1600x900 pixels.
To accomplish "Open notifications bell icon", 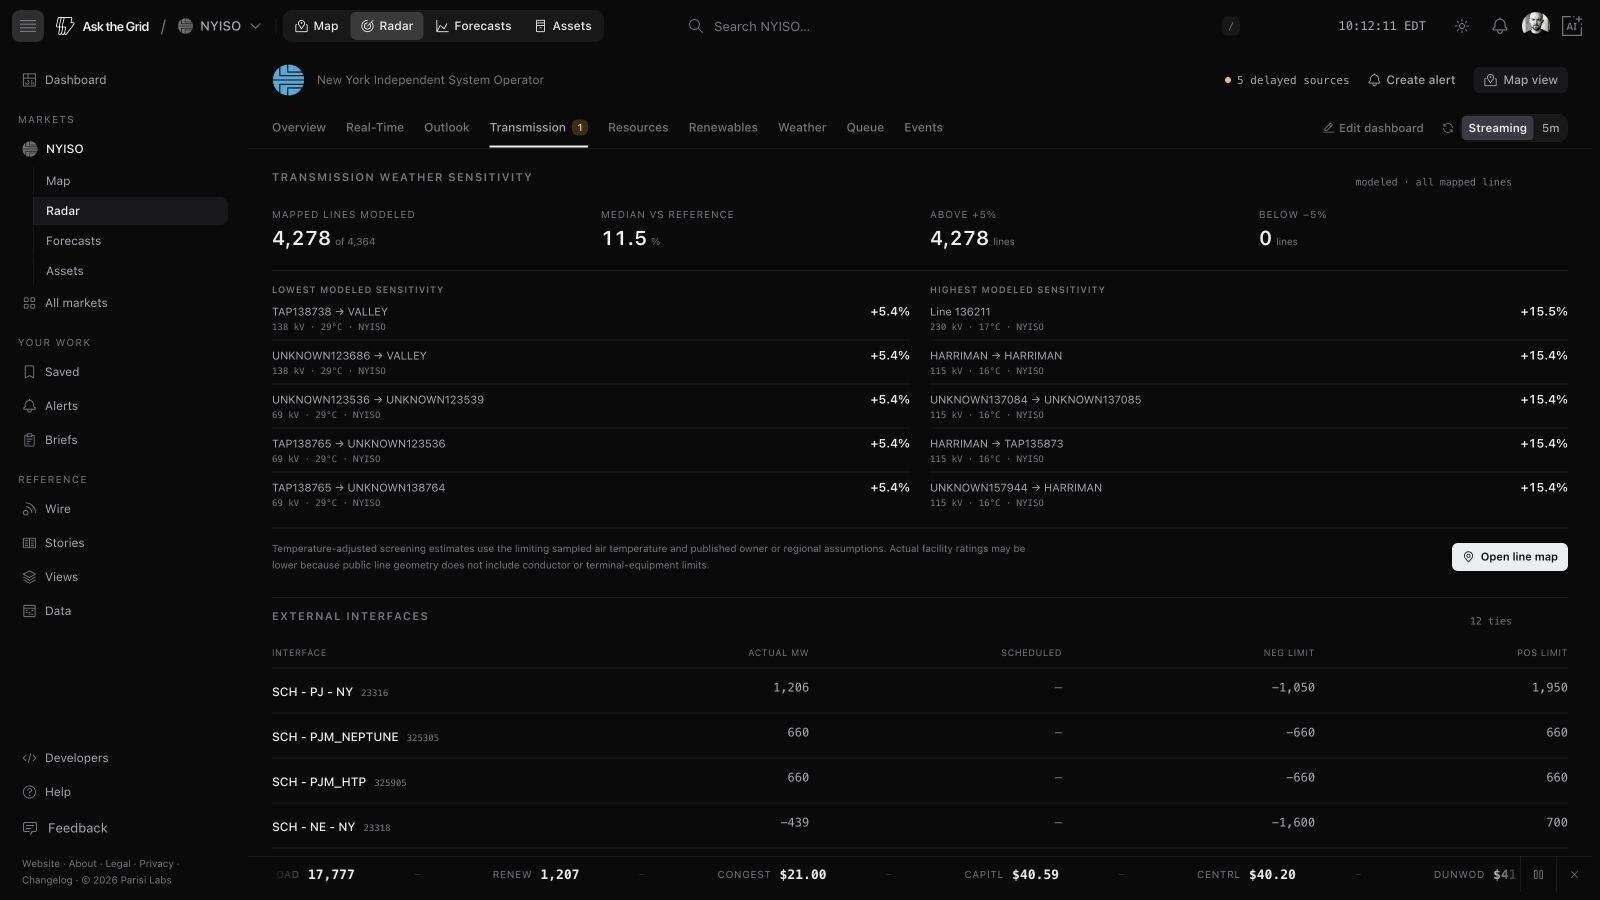I will pyautogui.click(x=1500, y=26).
